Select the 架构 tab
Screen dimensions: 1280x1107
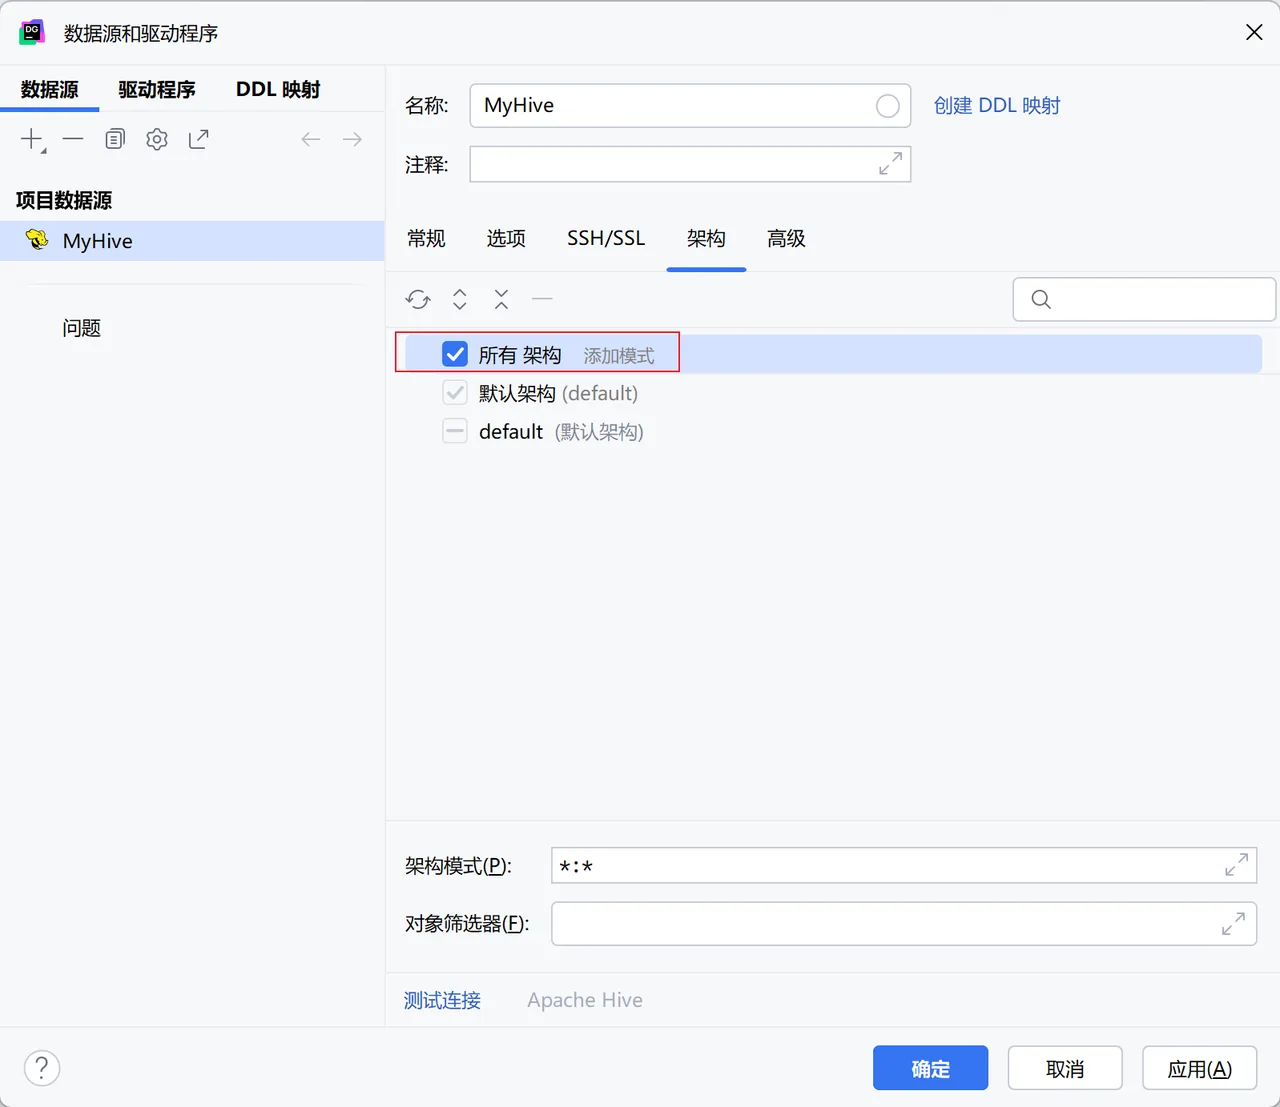(706, 239)
